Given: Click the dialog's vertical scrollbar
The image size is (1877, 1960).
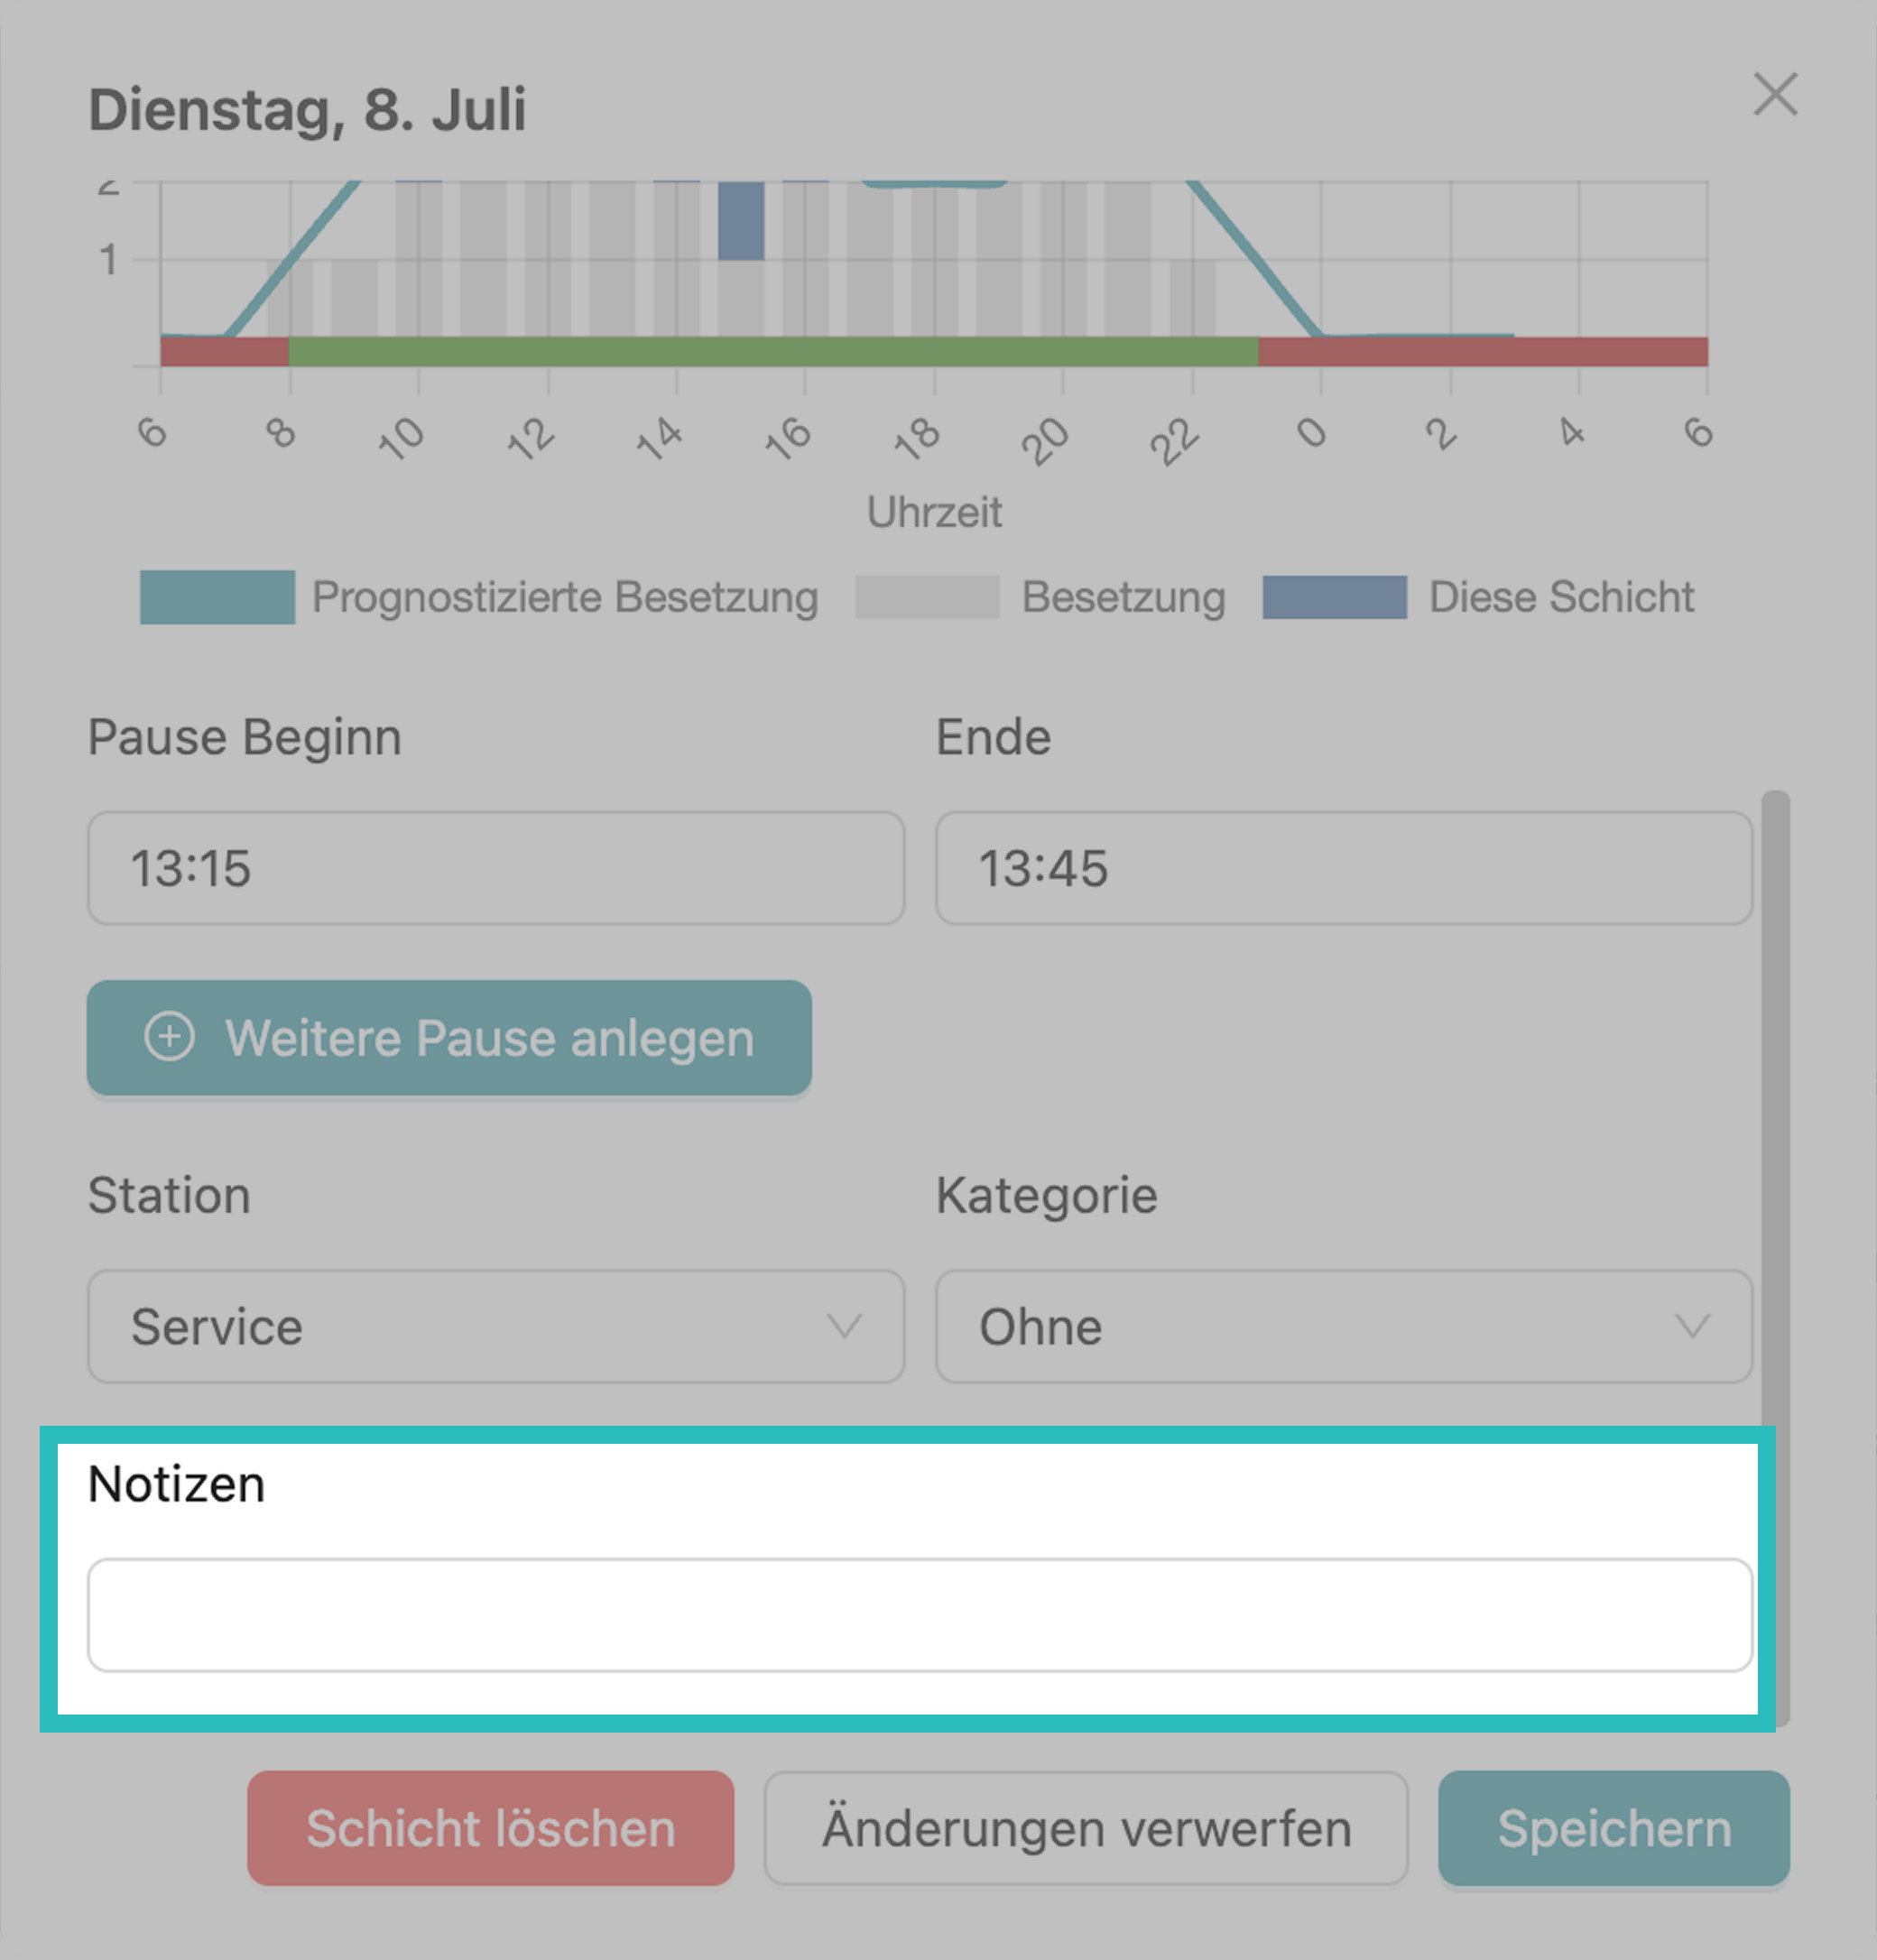Looking at the screenshot, I should coord(1775,1100).
